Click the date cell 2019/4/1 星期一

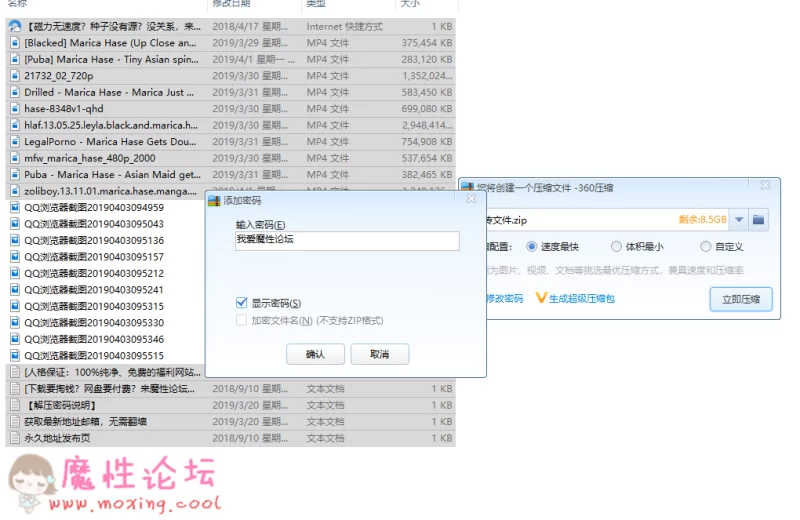(x=254, y=59)
